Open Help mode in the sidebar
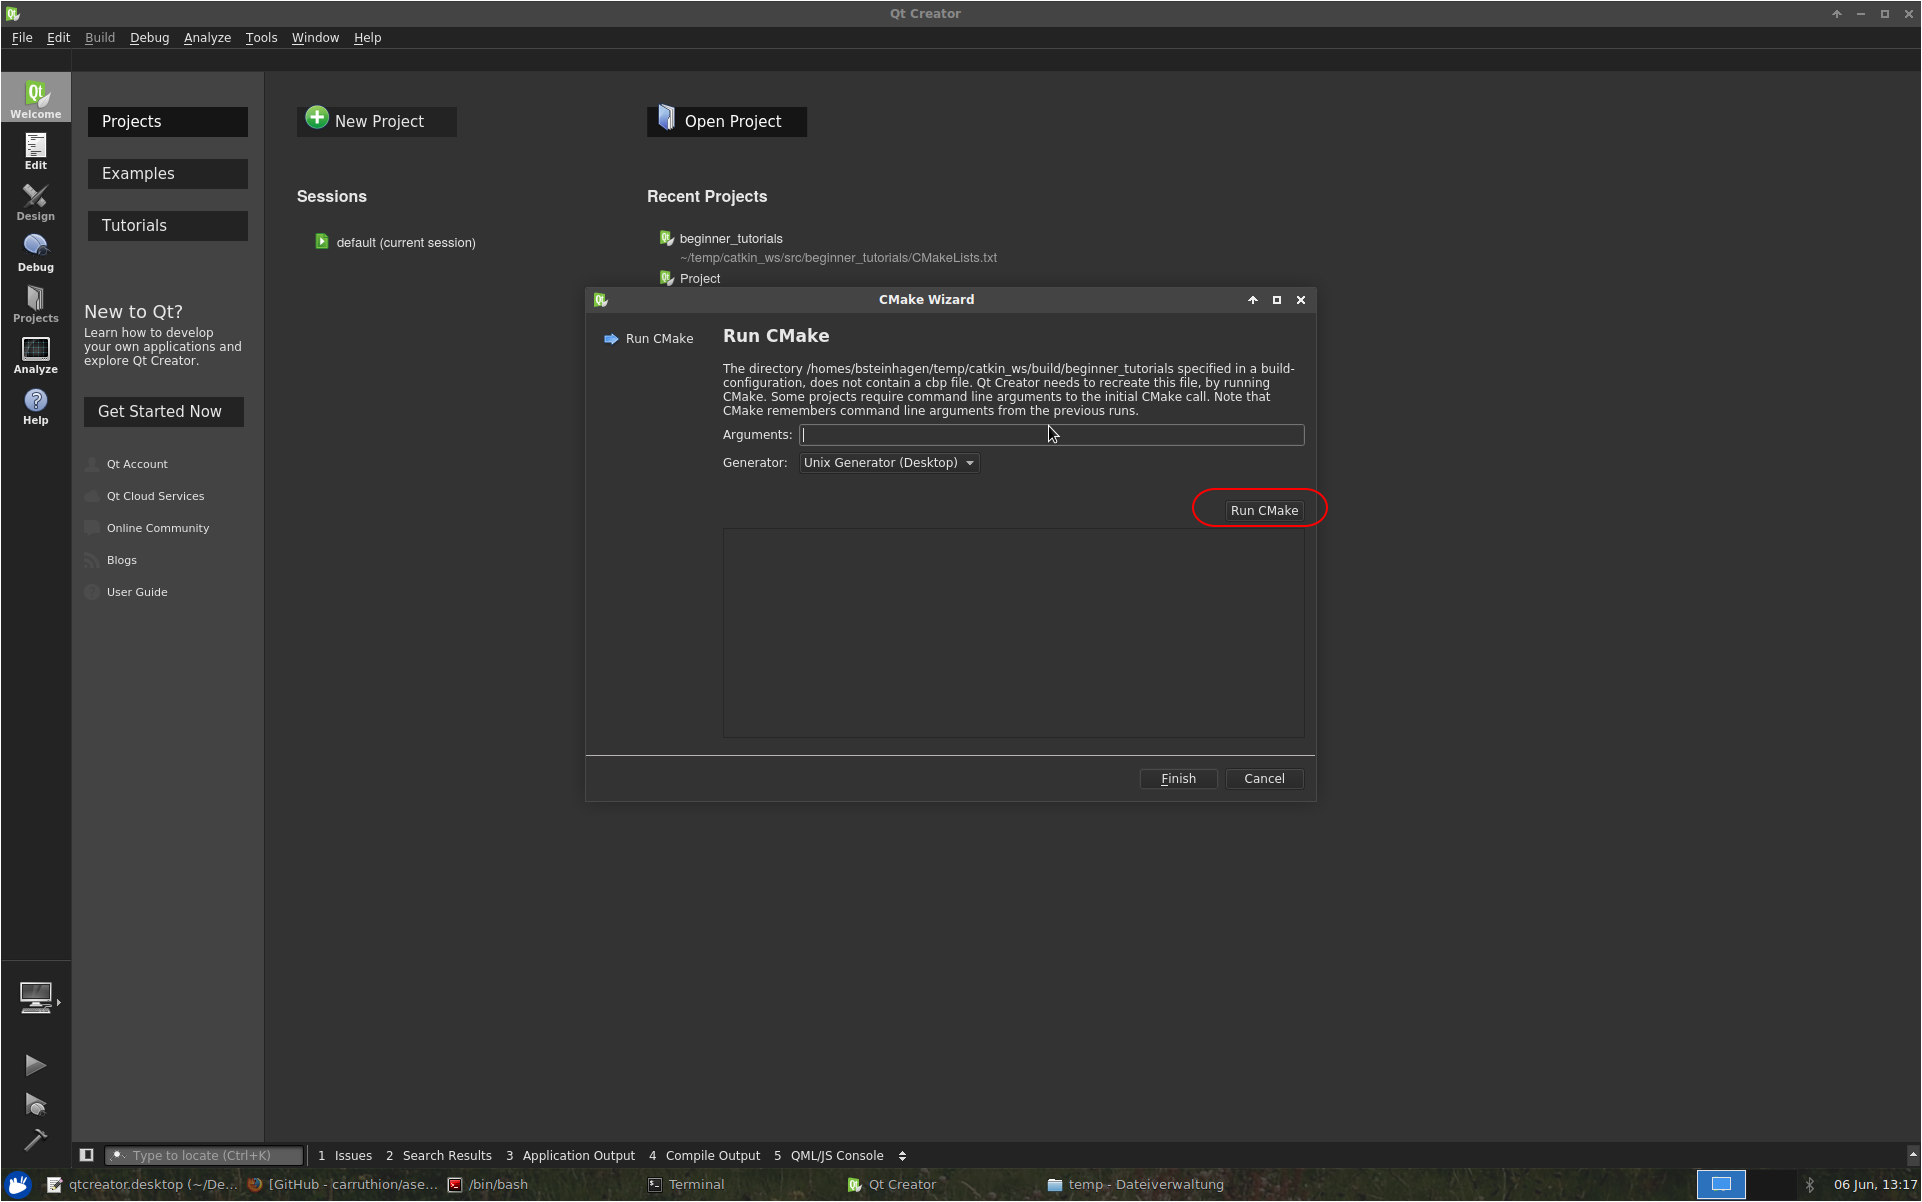The width and height of the screenshot is (1922, 1202). tap(35, 406)
